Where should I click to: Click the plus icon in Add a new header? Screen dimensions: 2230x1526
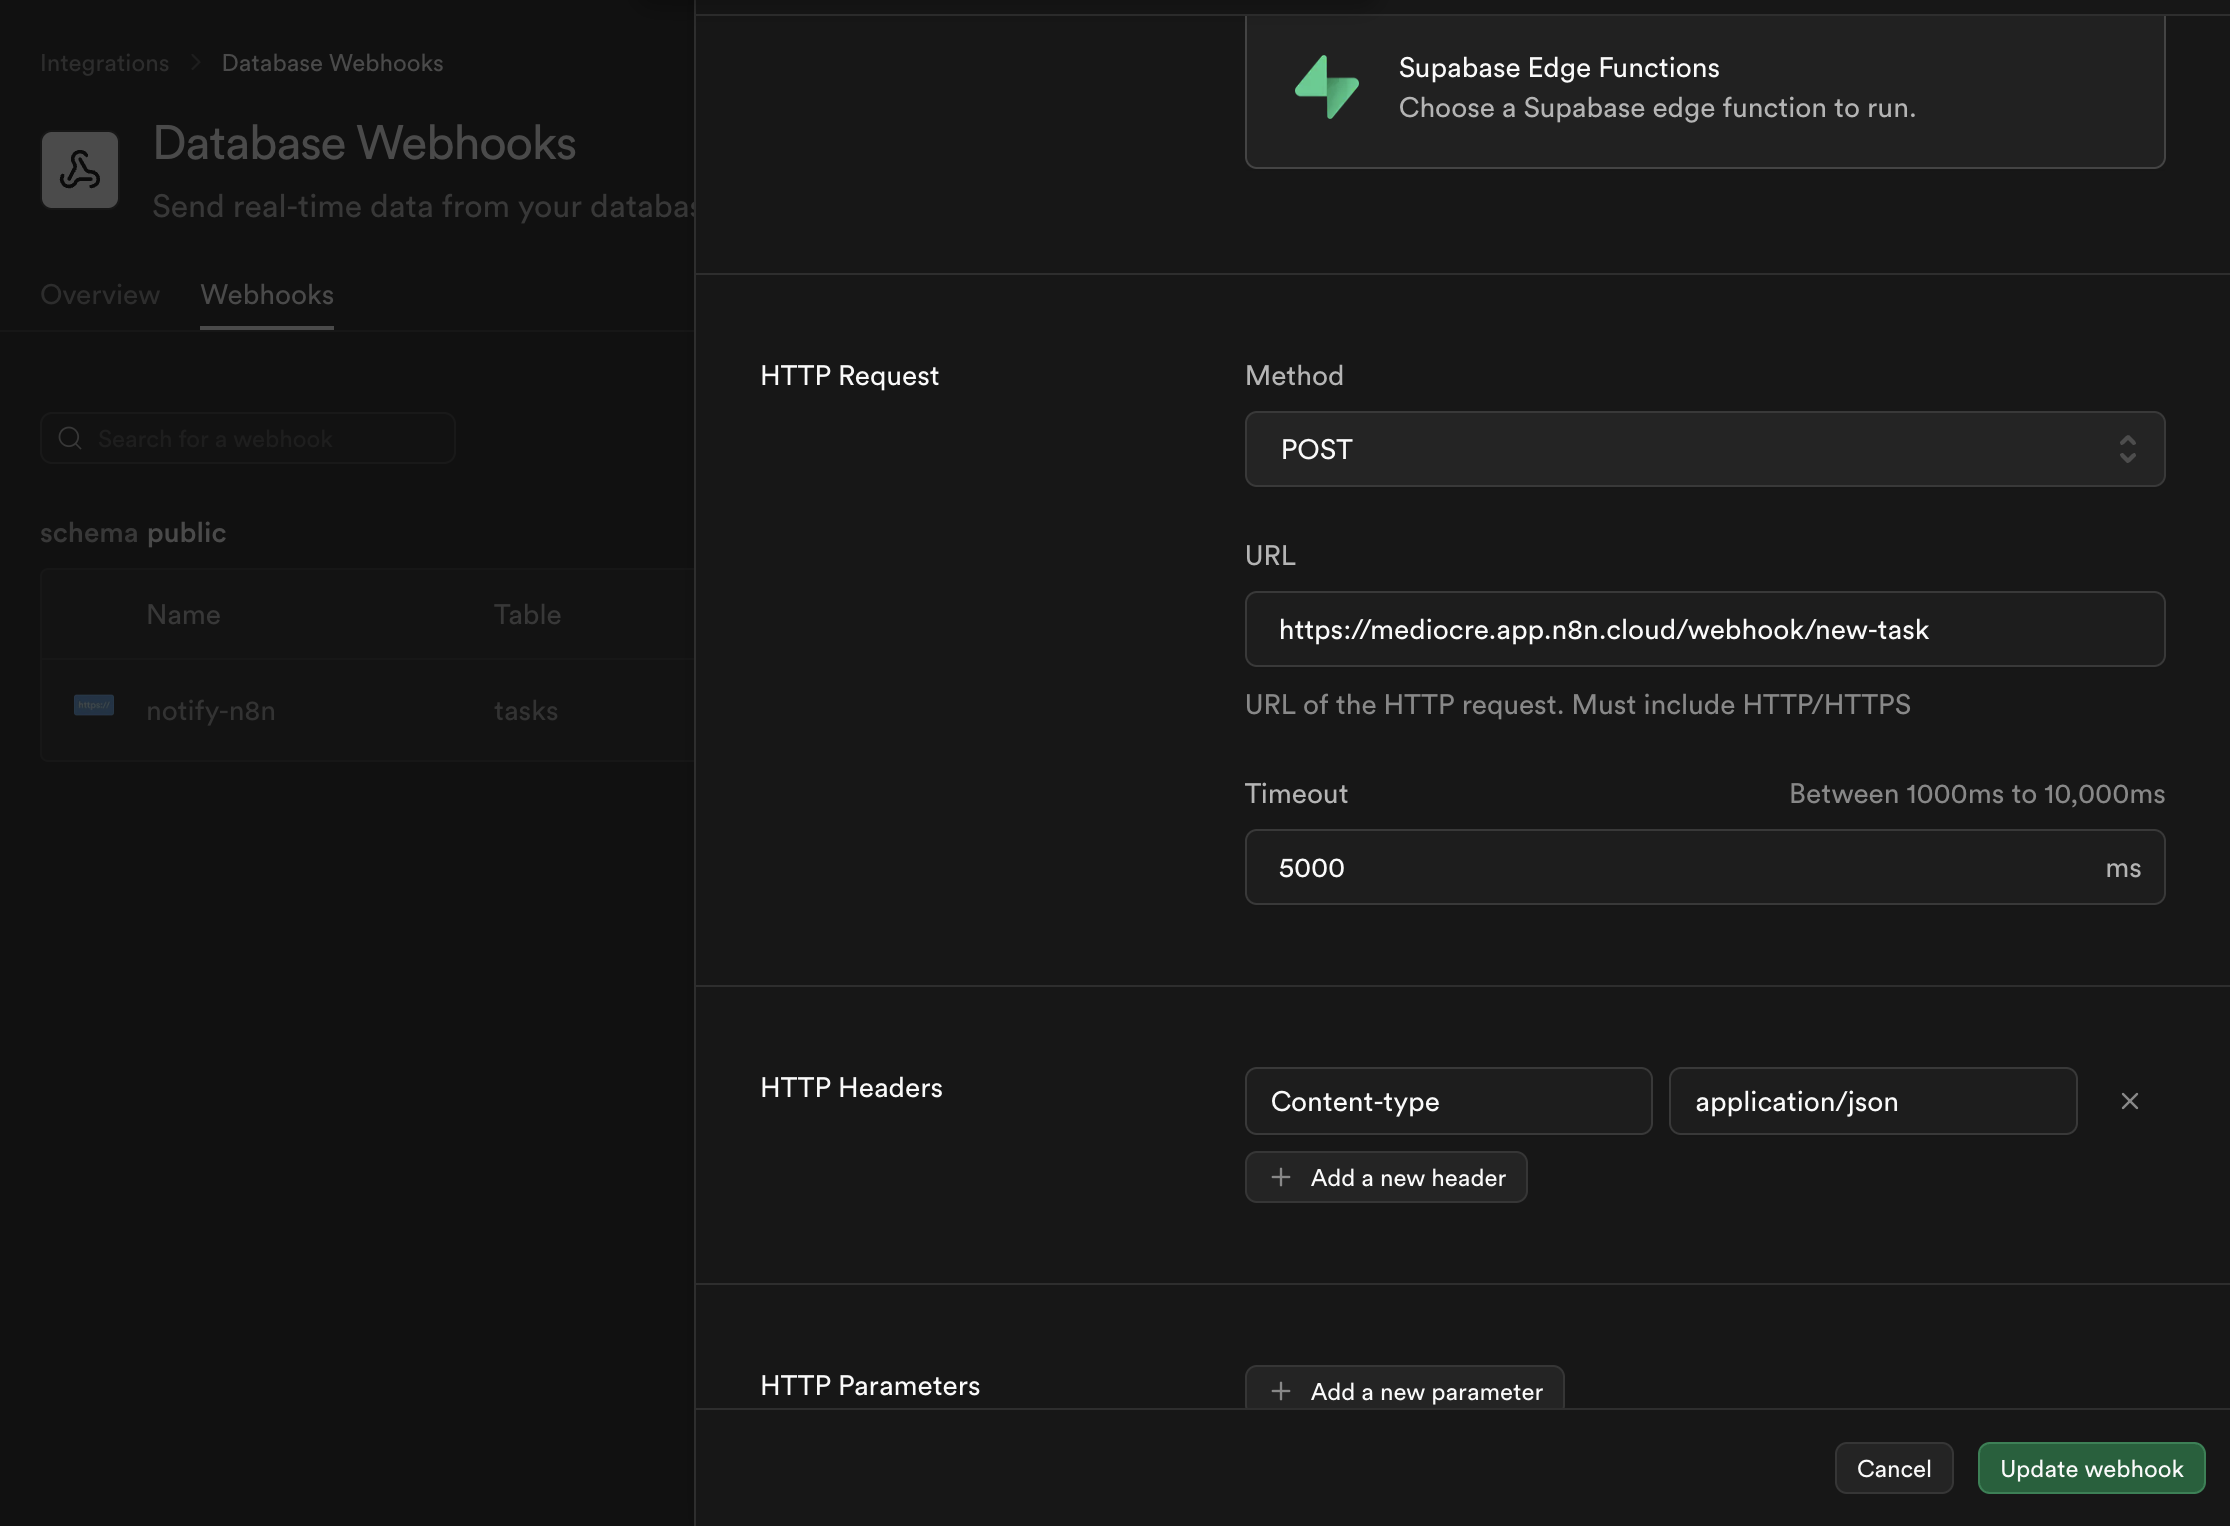click(x=1281, y=1177)
